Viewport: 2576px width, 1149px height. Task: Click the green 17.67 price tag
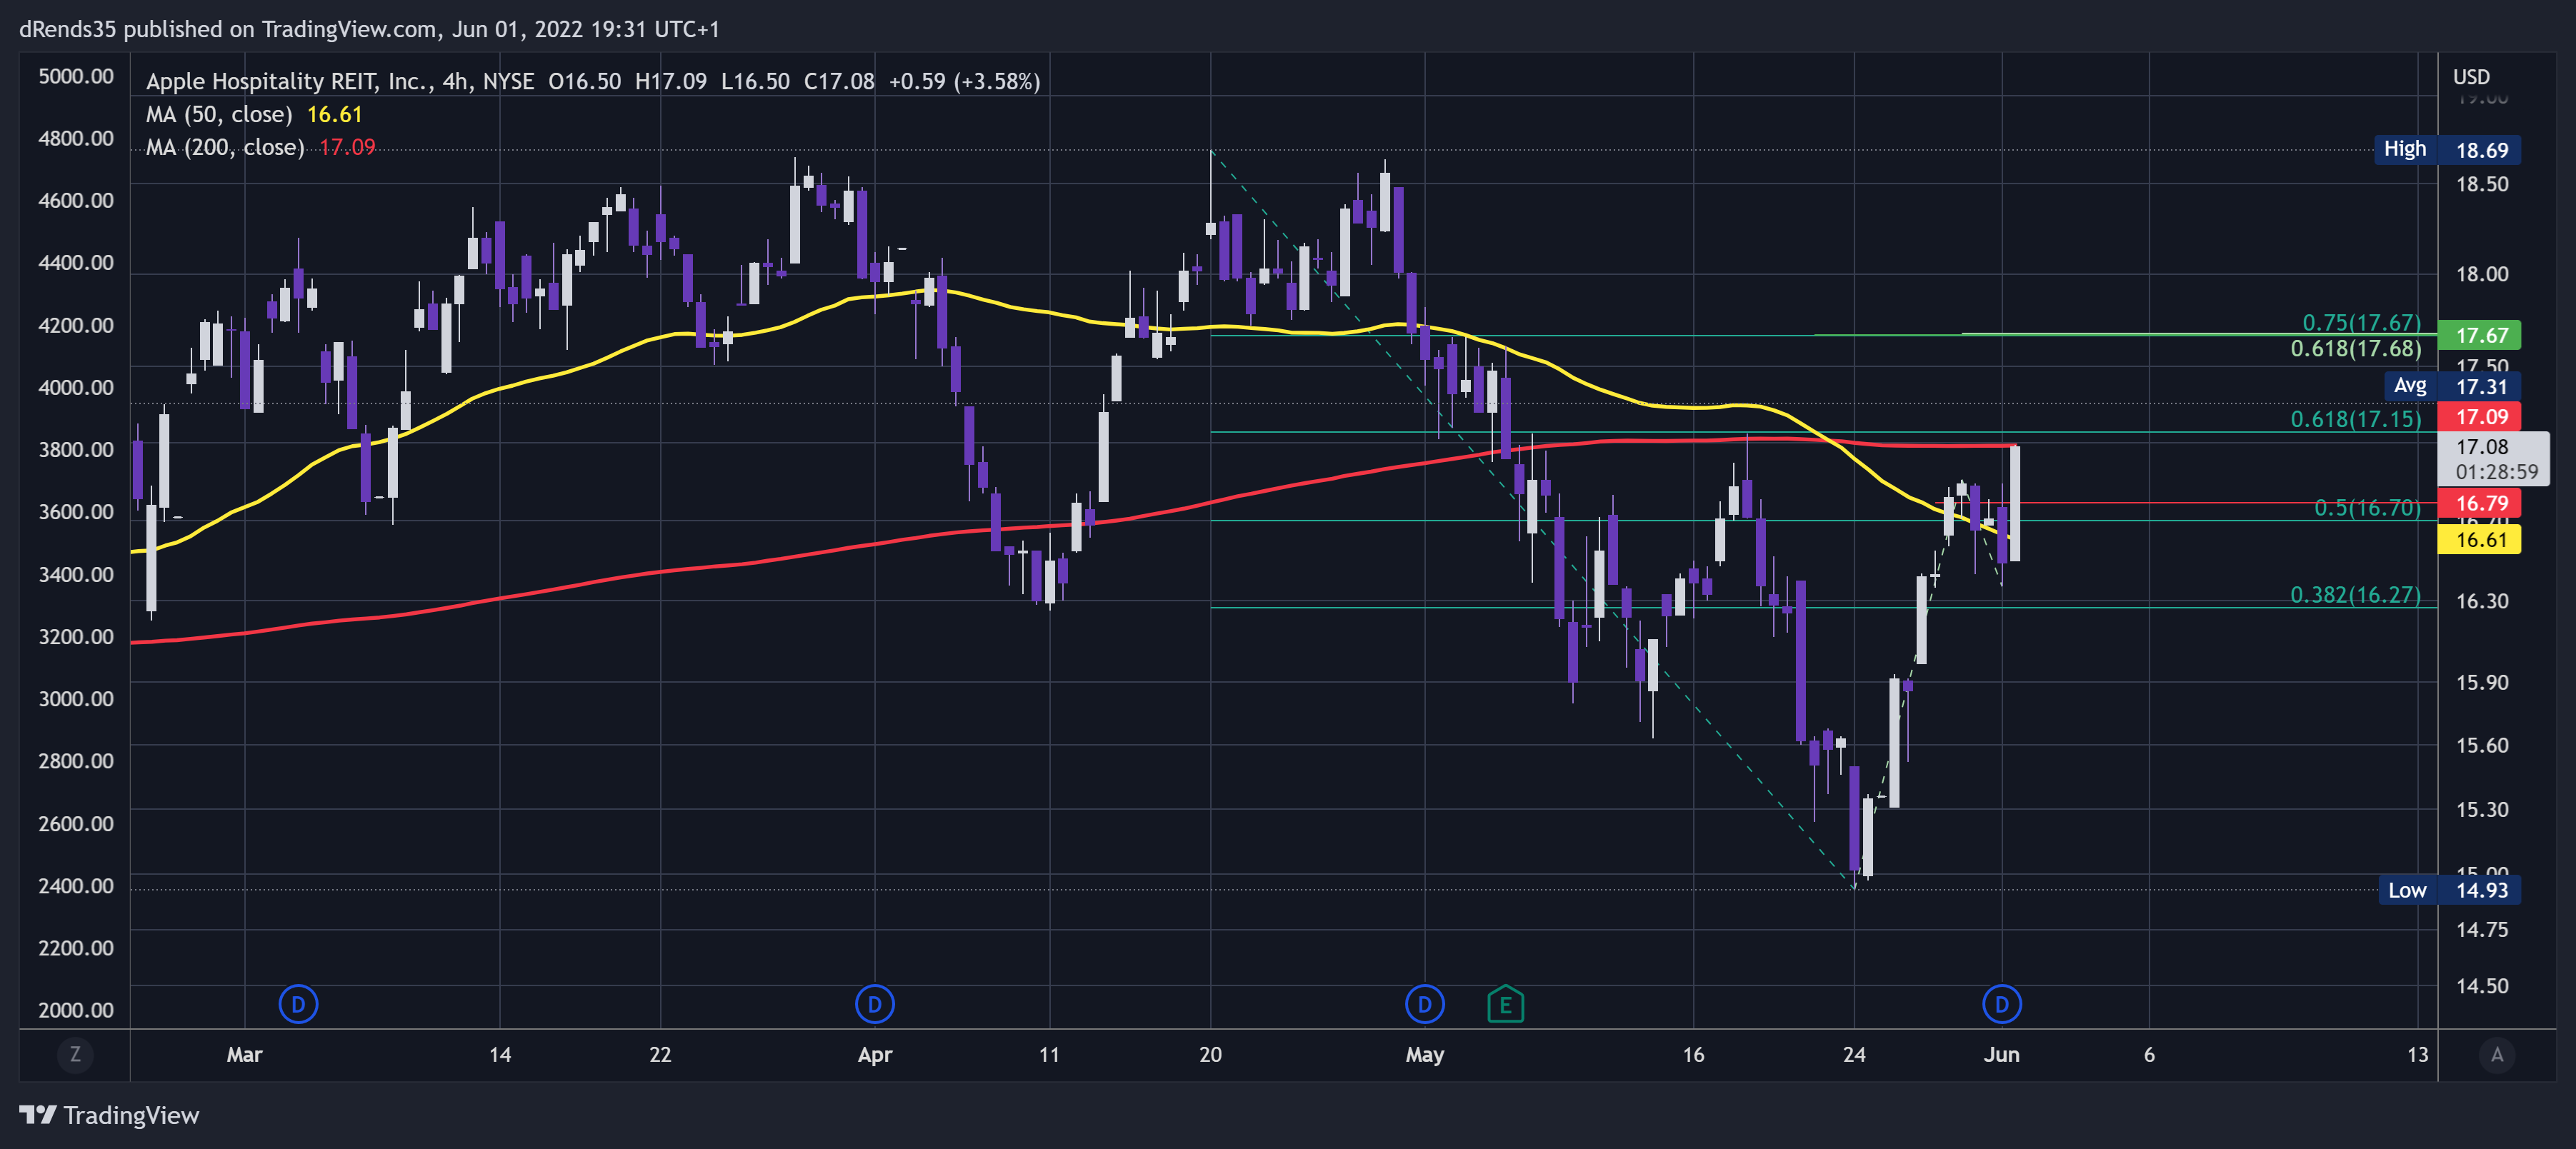pos(2479,335)
